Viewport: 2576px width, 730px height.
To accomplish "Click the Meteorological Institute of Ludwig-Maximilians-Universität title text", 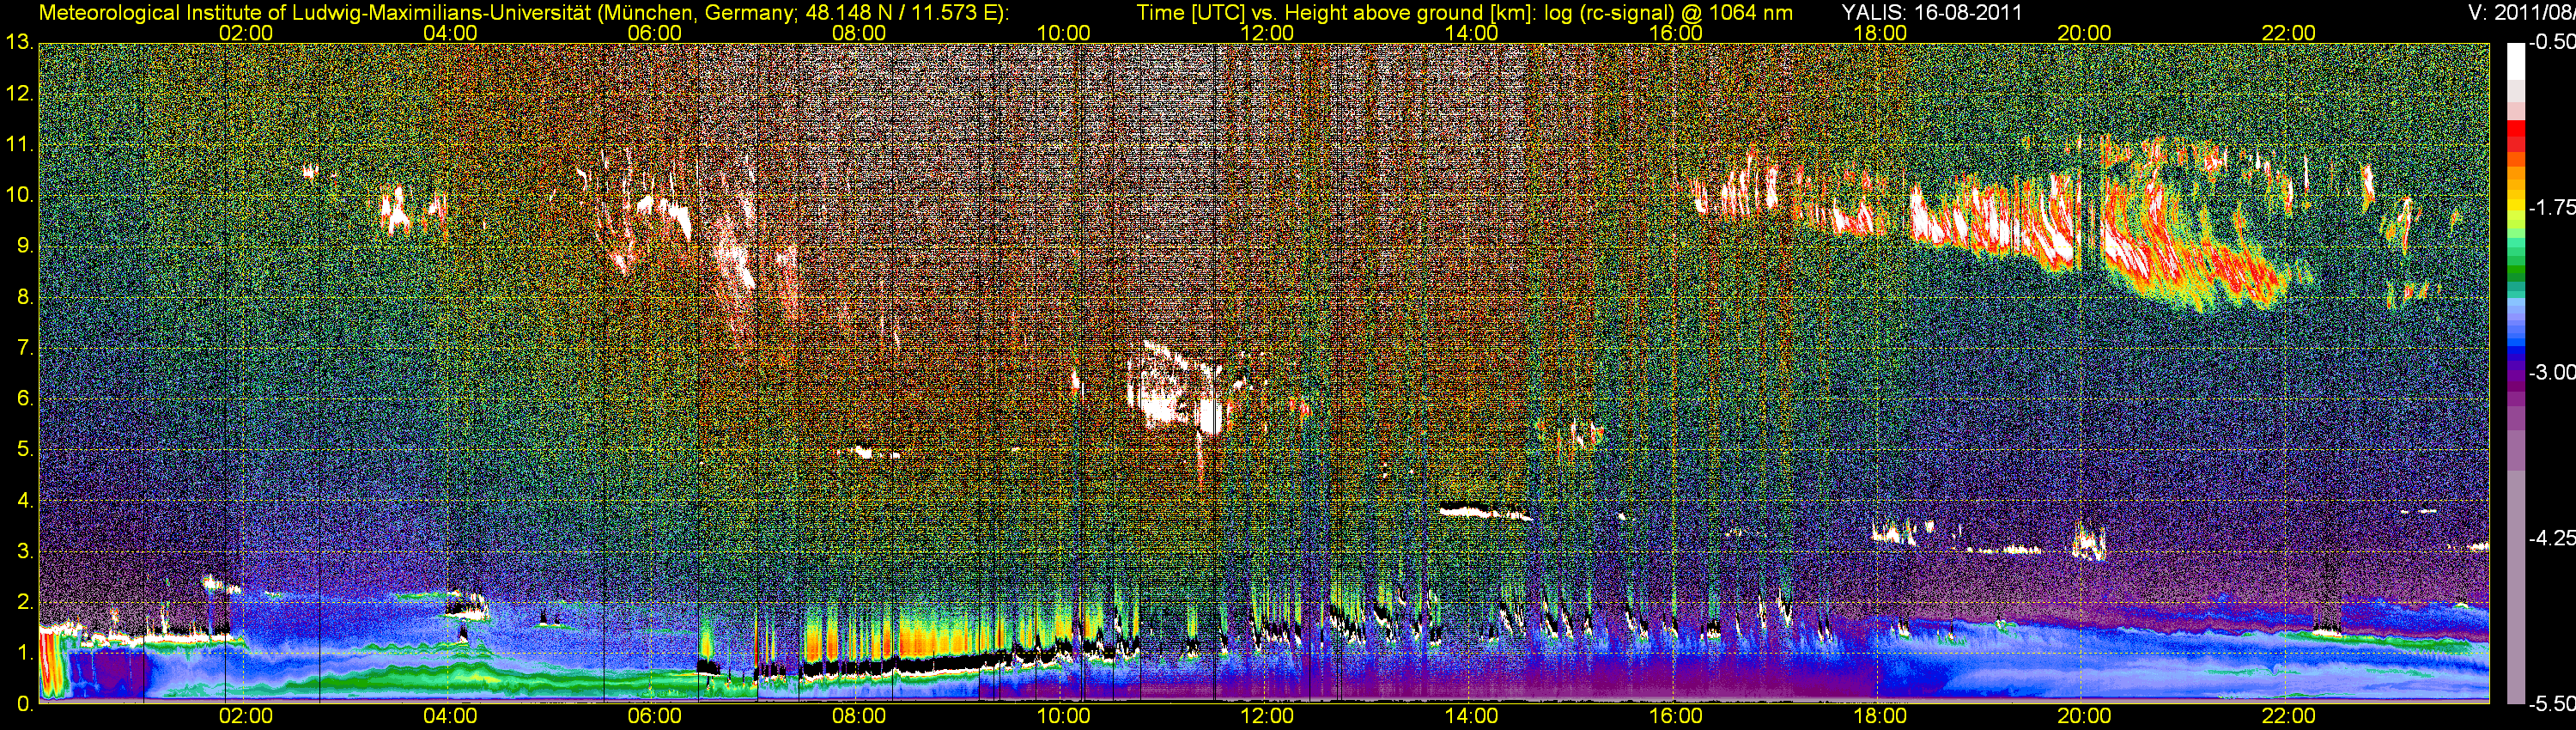I will coord(315,13).
